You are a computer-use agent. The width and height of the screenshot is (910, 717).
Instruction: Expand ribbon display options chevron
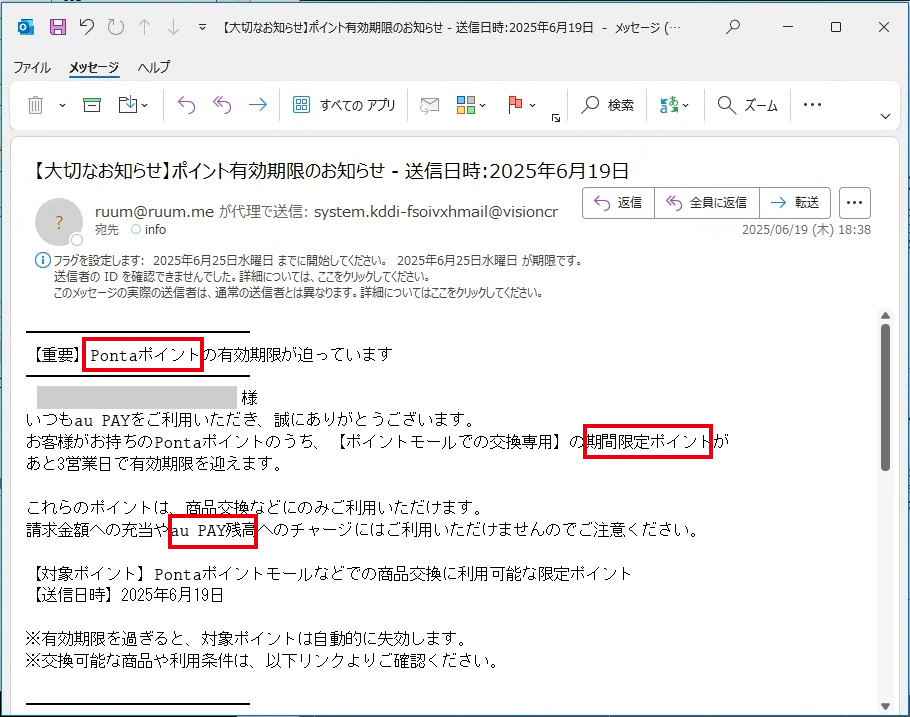point(885,116)
